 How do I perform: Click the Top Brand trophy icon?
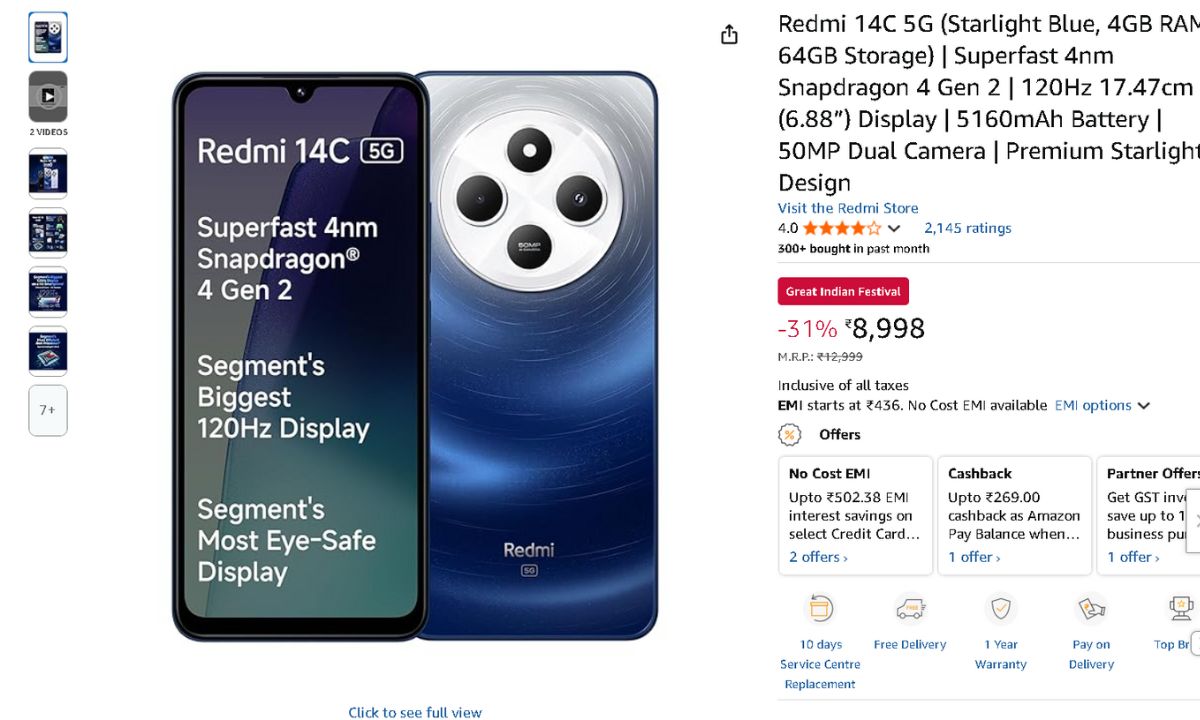click(1180, 608)
